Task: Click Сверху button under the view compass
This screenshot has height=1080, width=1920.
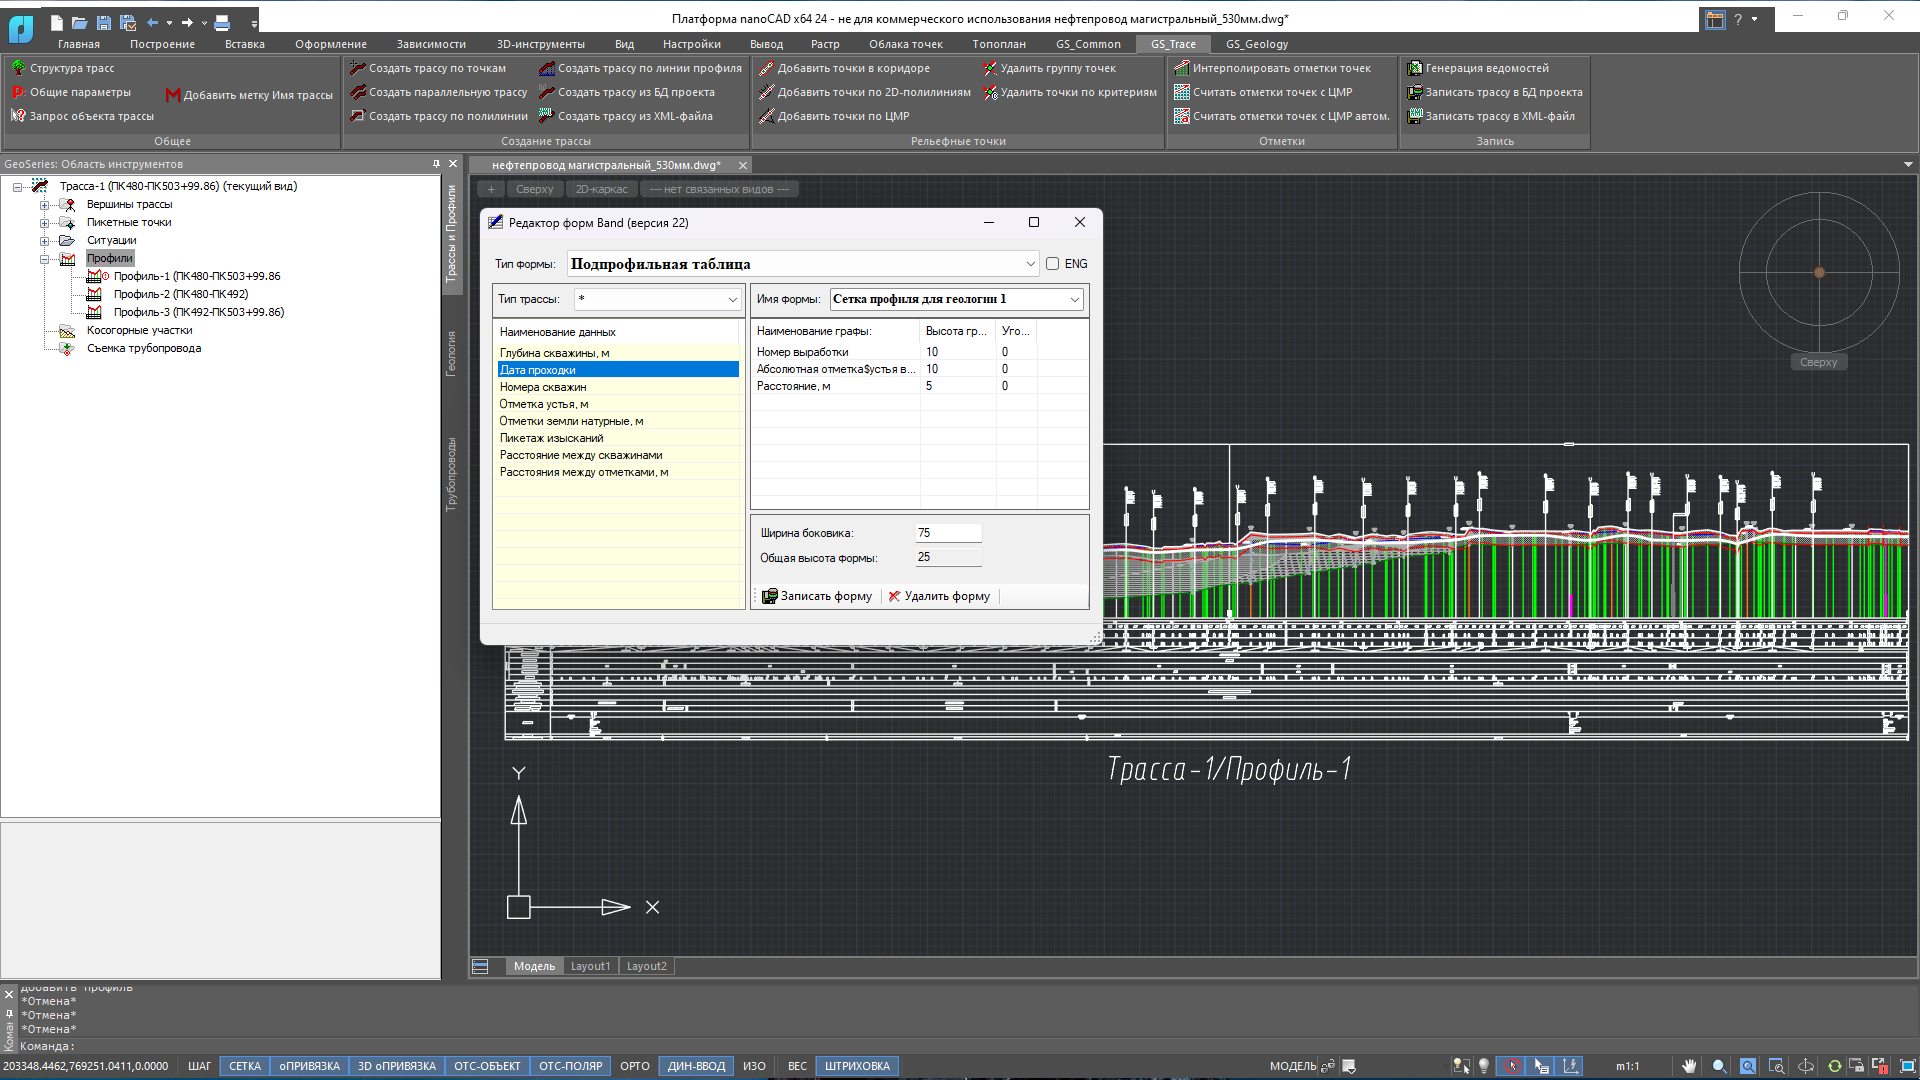Action: pyautogui.click(x=1818, y=362)
